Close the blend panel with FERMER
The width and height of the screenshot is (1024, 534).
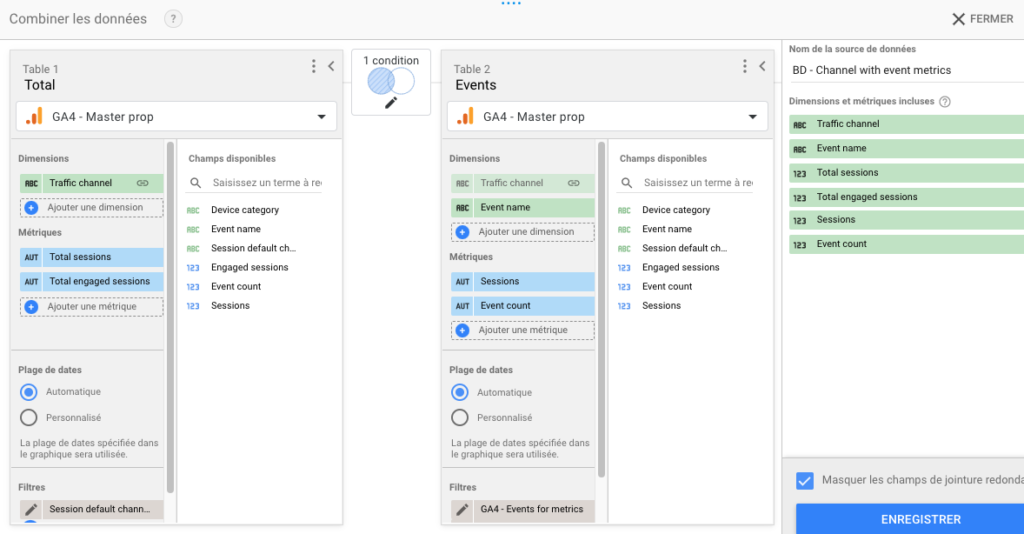click(x=982, y=19)
